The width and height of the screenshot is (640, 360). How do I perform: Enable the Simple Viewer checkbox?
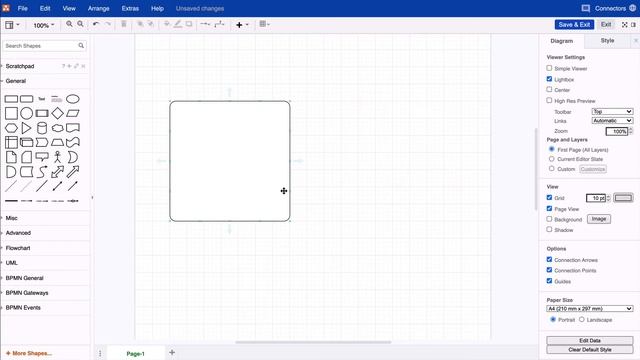pyautogui.click(x=549, y=68)
